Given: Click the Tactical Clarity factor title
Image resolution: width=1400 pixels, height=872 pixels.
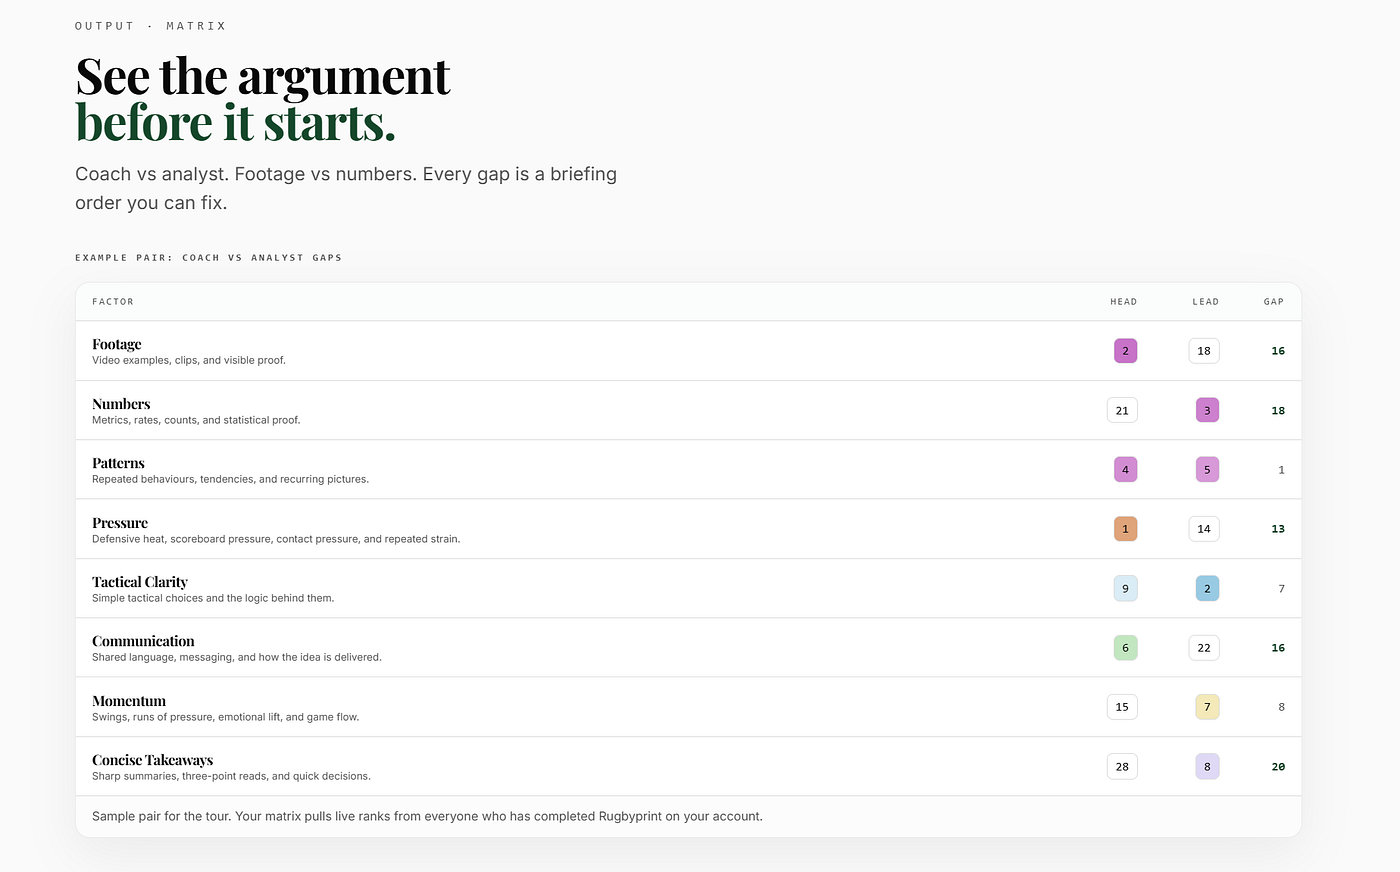Looking at the screenshot, I should point(140,582).
